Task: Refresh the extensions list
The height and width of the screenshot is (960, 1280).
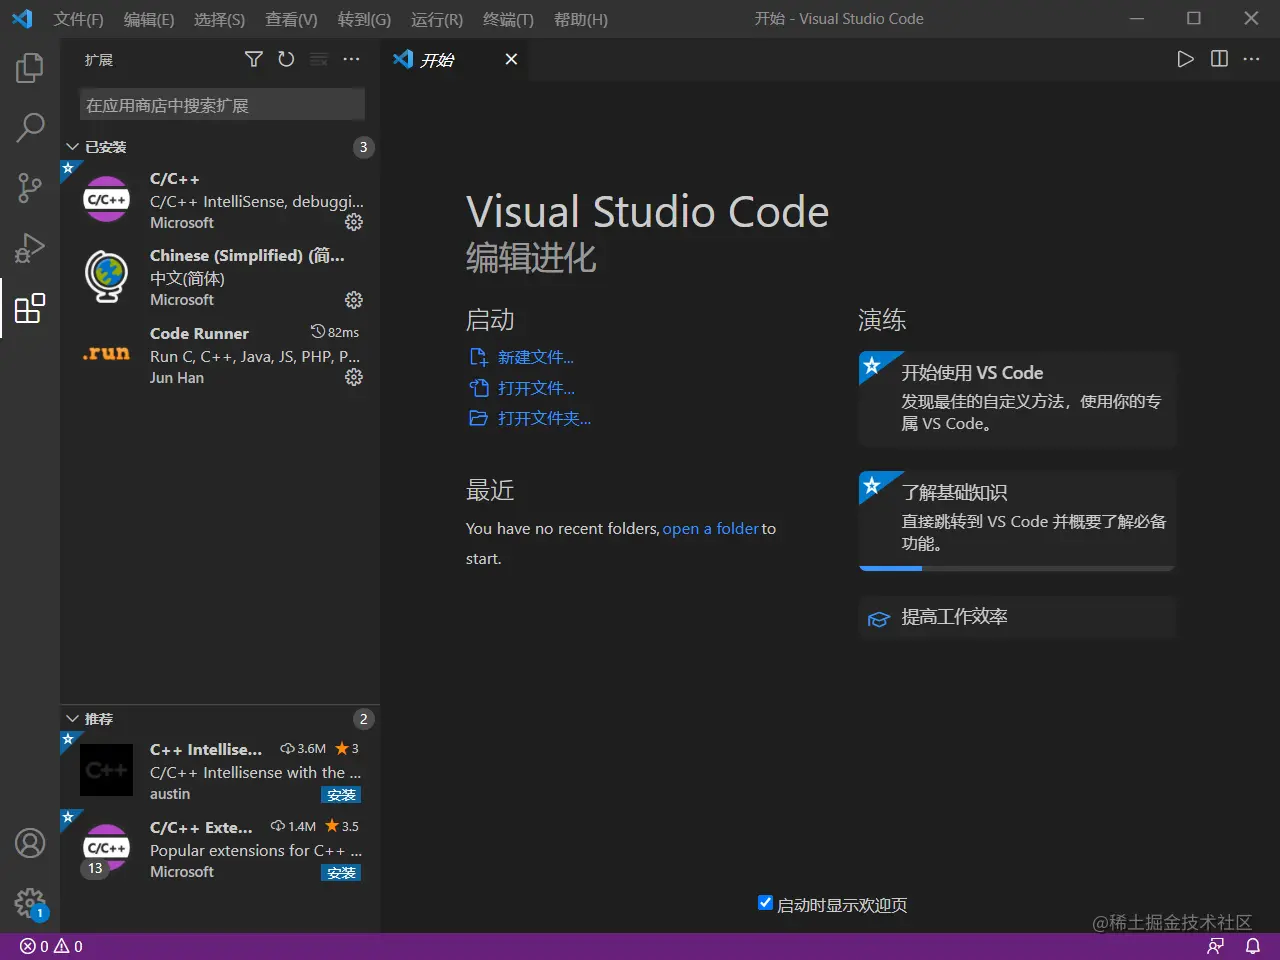Action: [286, 60]
